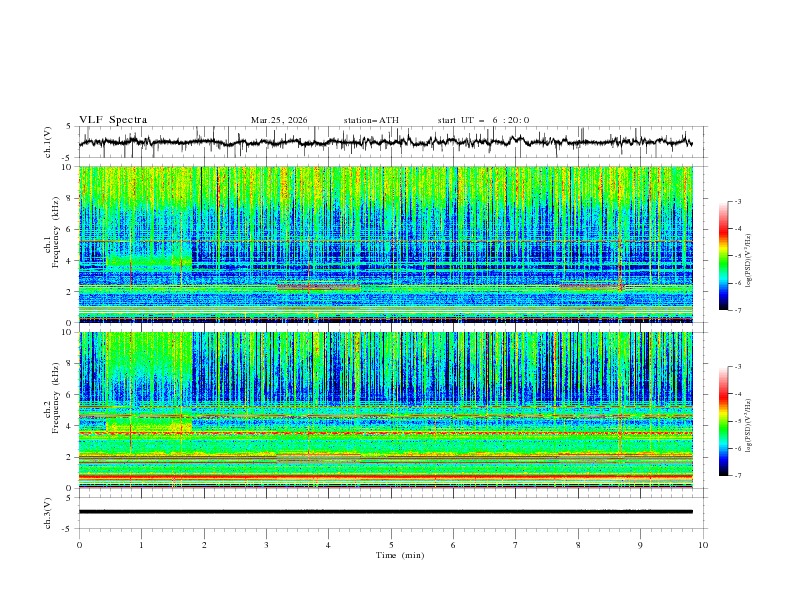This screenshot has width=792, height=612.
Task: Click the 5 minute tick label on time axis
Action: [391, 545]
